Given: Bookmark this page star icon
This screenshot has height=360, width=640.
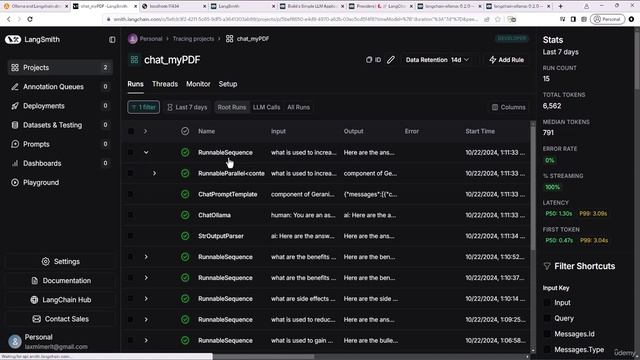Looking at the screenshot, I should [498, 19].
